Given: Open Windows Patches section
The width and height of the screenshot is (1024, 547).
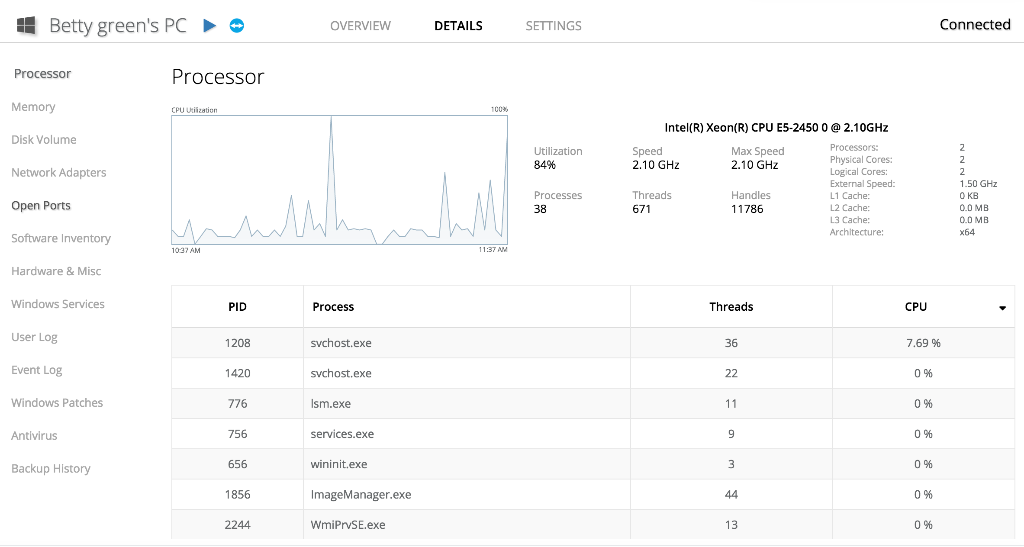Looking at the screenshot, I should point(57,403).
